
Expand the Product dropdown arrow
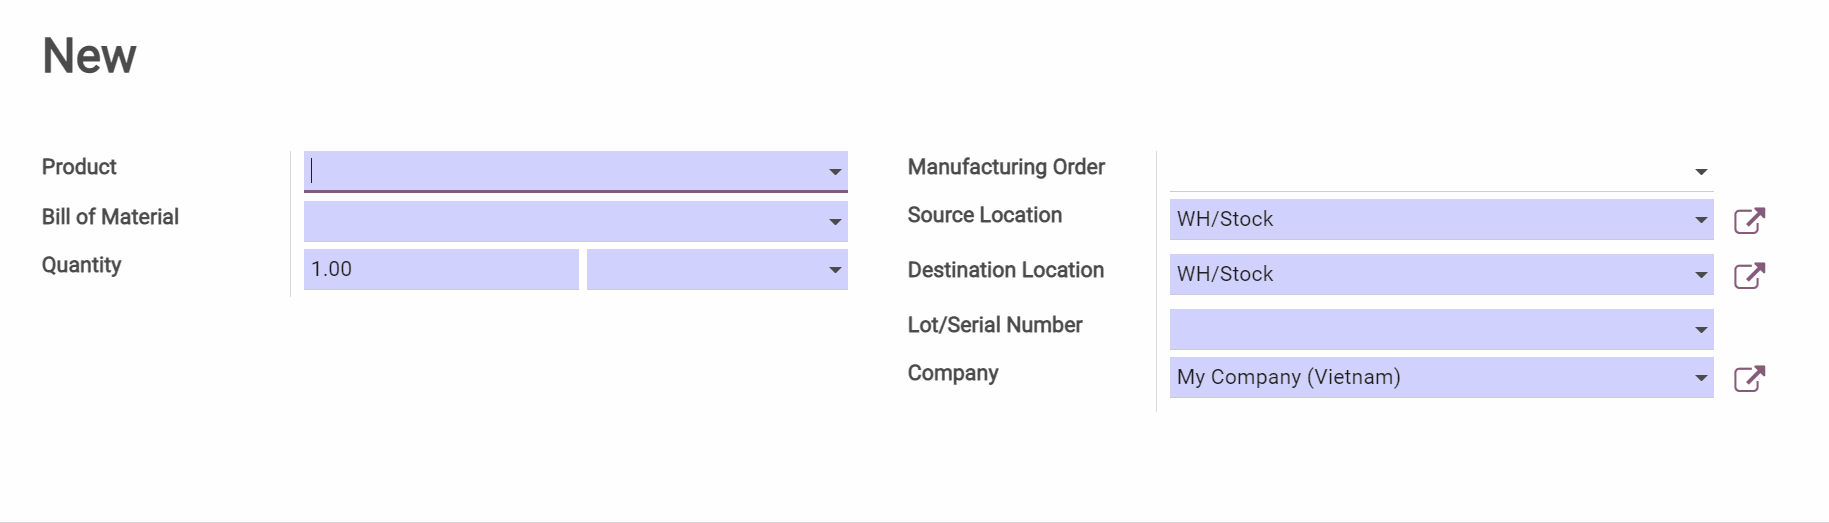835,172
